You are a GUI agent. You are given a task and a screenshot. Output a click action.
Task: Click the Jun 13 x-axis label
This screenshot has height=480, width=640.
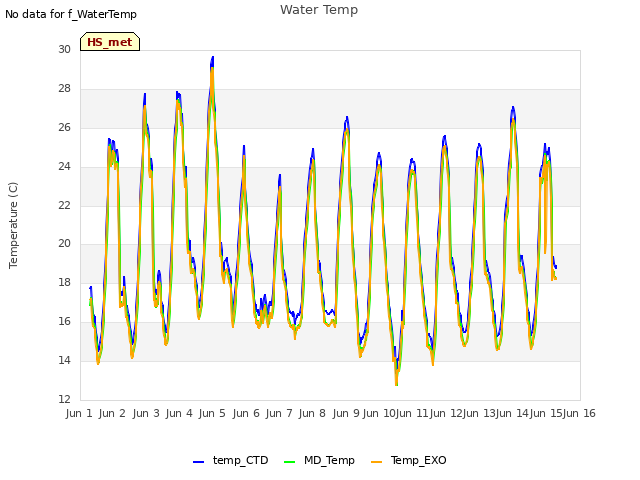[x=479, y=413]
